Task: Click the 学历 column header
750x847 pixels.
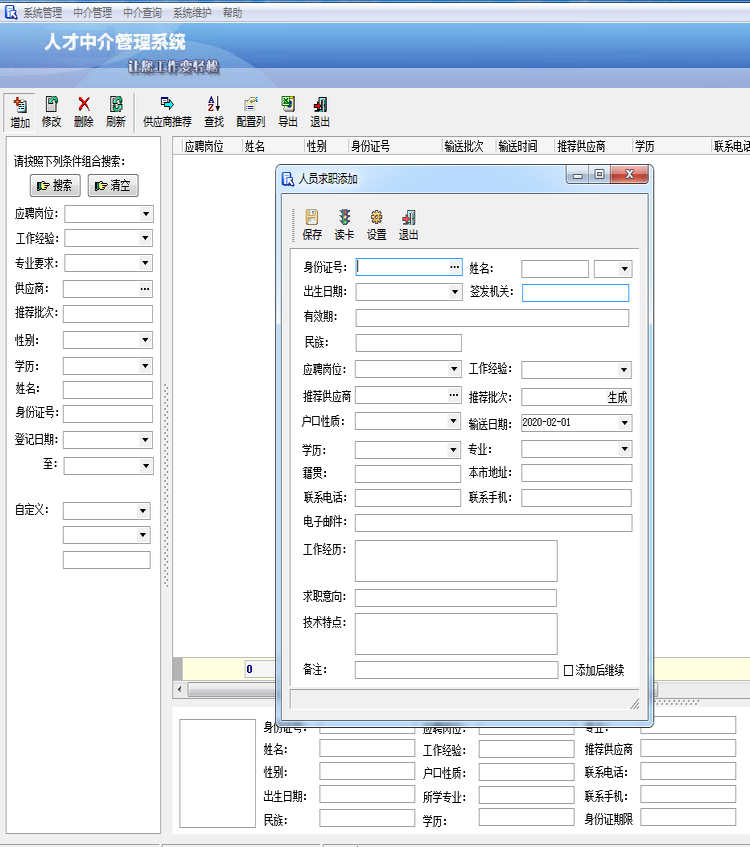Action: point(645,146)
